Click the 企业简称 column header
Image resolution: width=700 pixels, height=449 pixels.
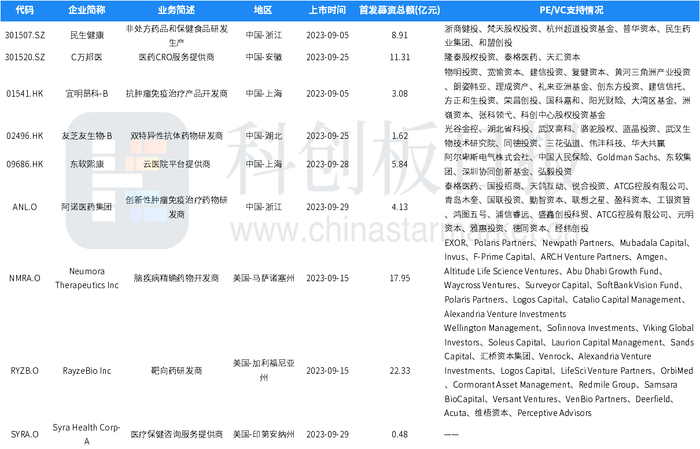click(87, 10)
